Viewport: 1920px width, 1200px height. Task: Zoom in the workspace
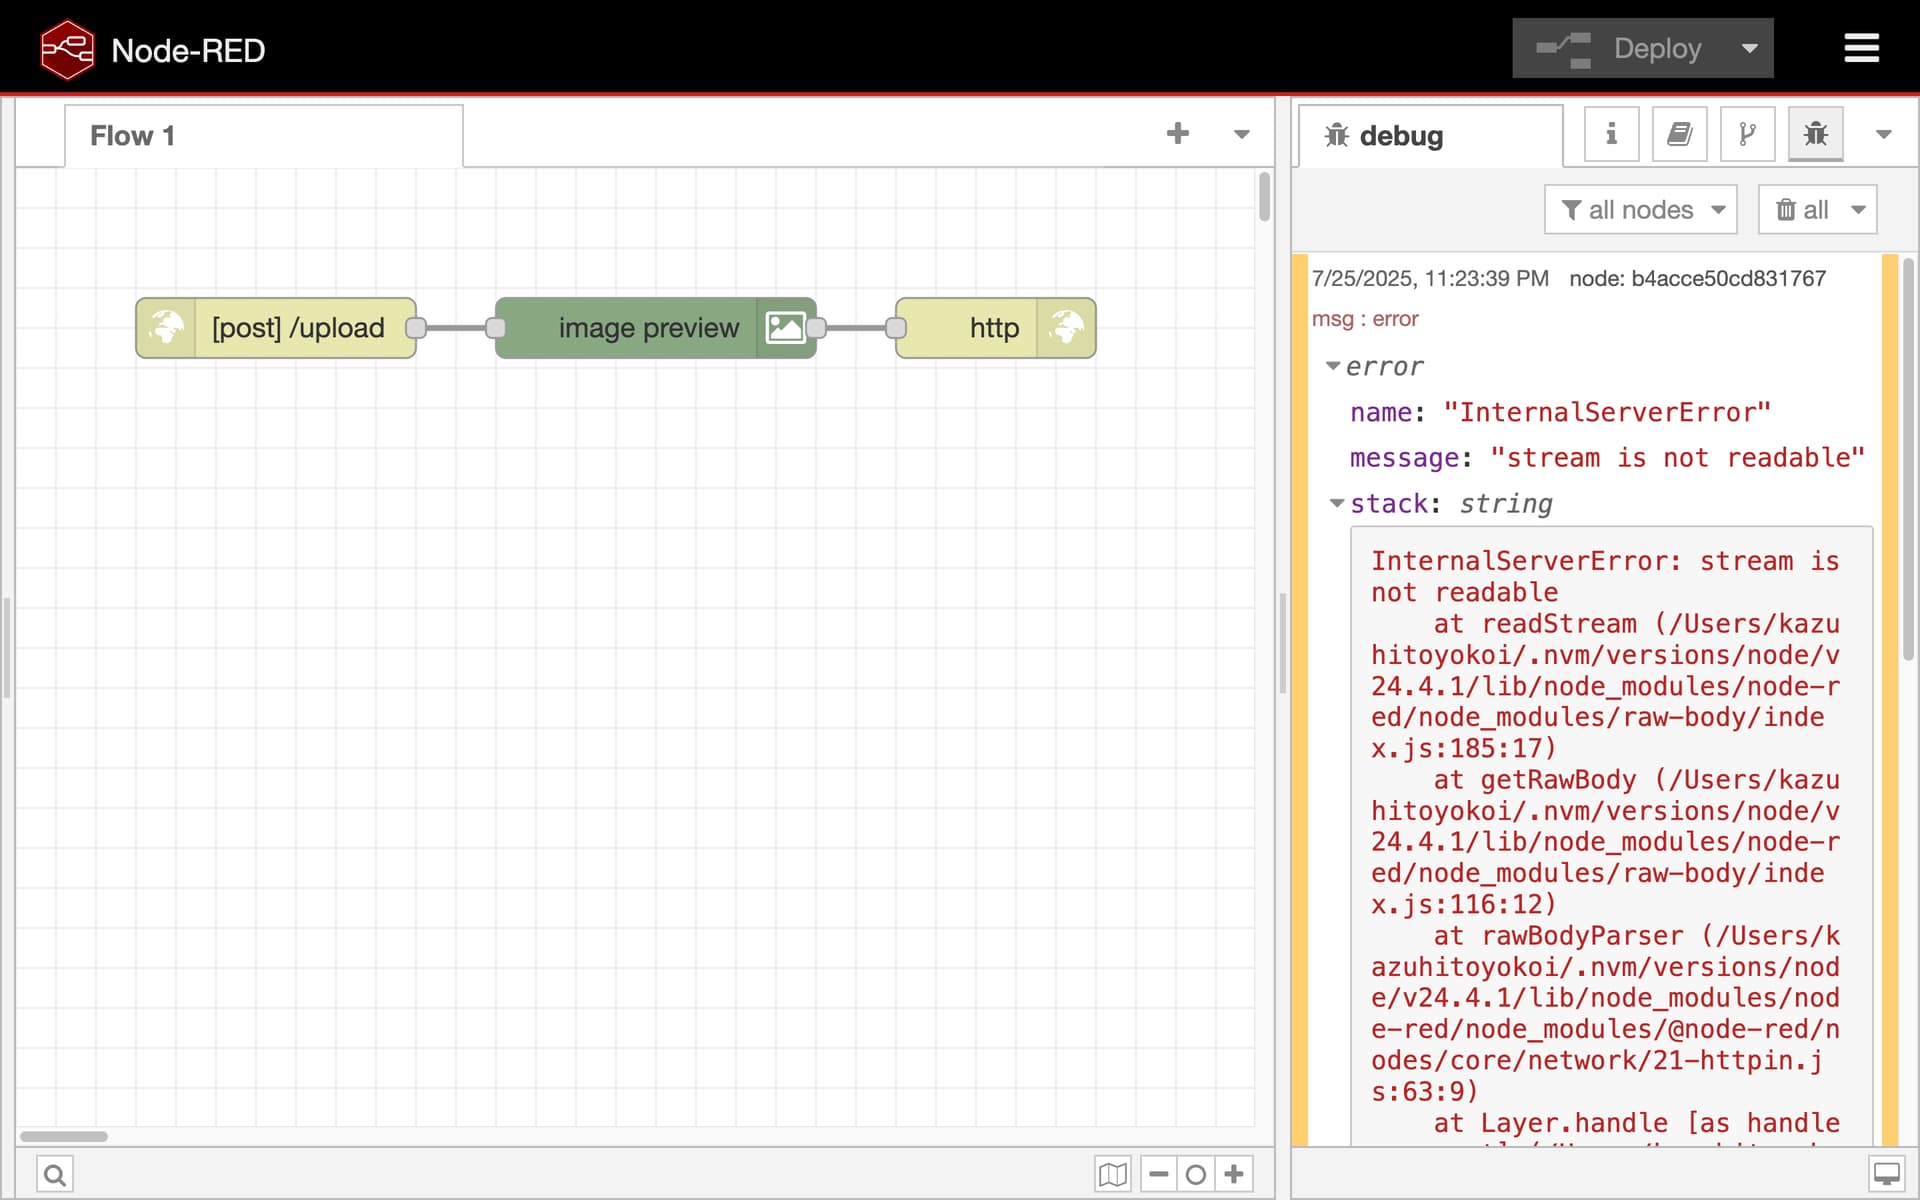[1234, 1174]
